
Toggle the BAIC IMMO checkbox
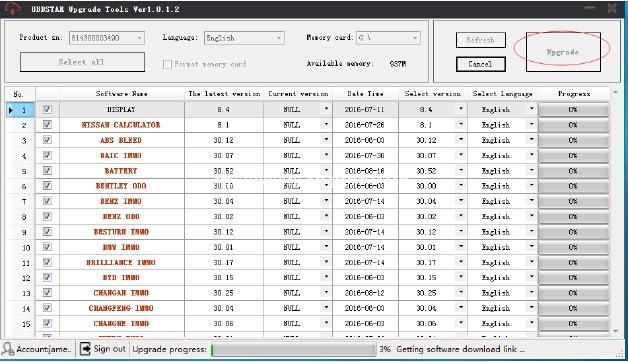(x=47, y=155)
